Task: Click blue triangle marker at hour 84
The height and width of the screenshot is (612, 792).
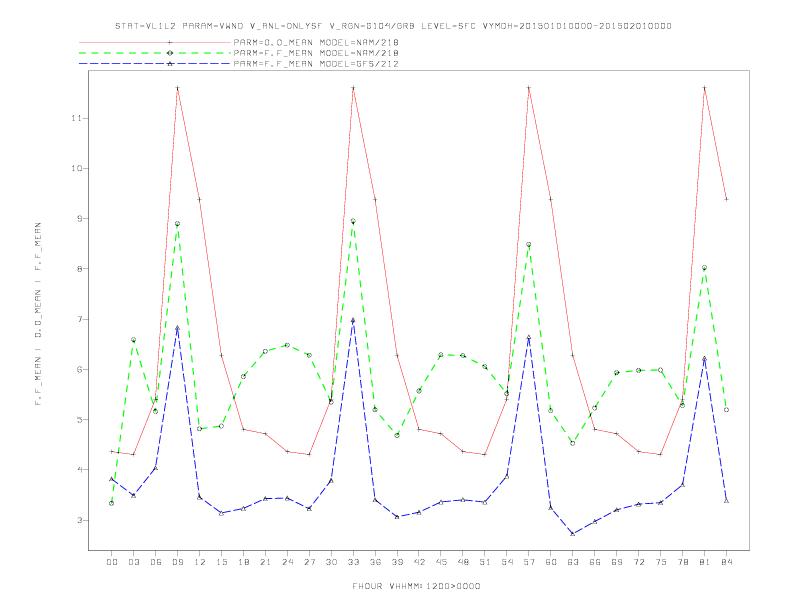Action: 726,500
